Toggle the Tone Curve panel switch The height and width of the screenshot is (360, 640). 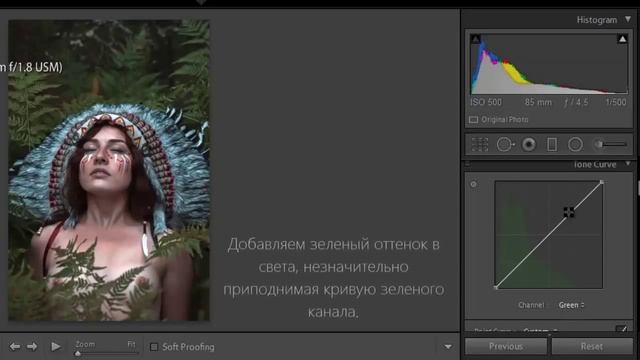468,164
